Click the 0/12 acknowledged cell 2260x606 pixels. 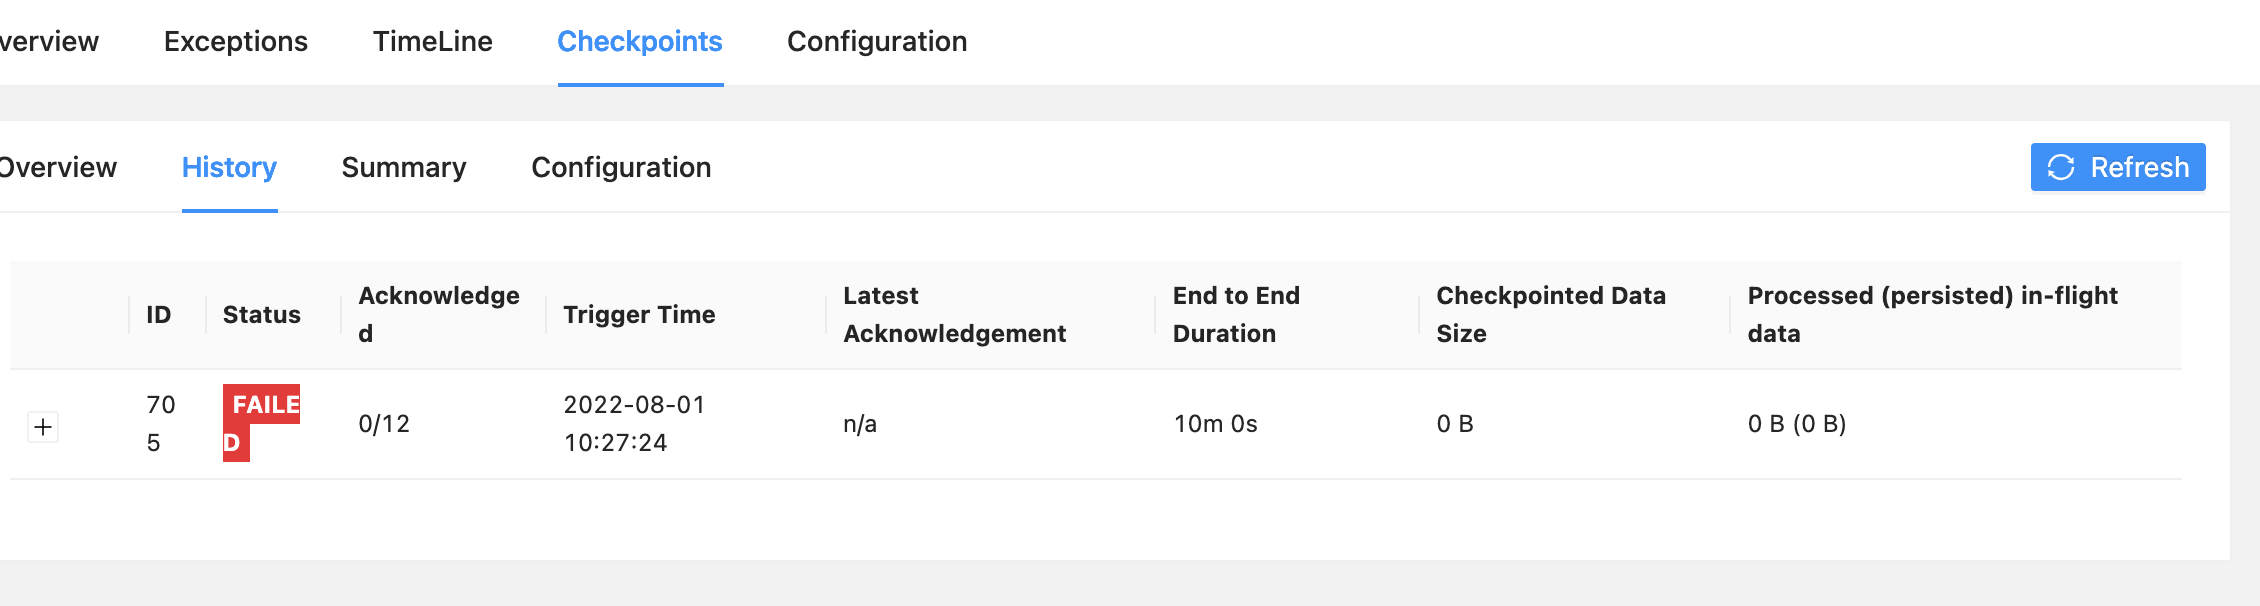(384, 424)
